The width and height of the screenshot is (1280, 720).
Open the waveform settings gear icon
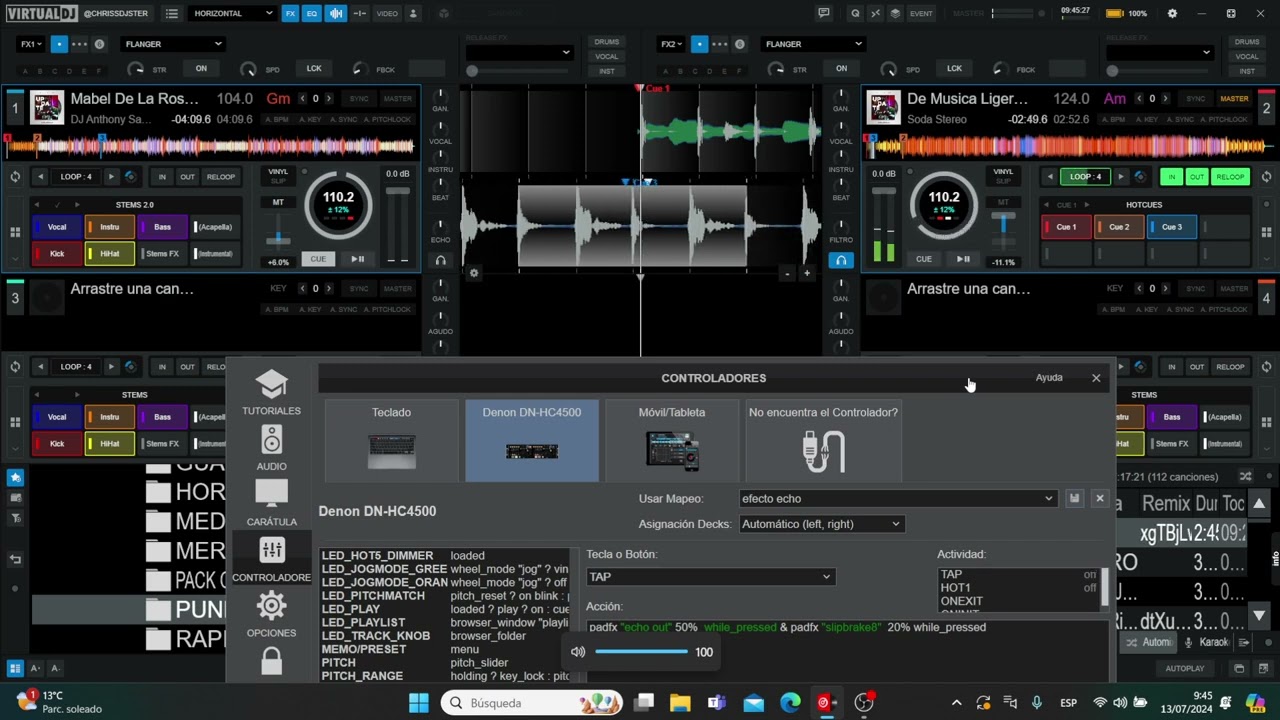point(474,273)
